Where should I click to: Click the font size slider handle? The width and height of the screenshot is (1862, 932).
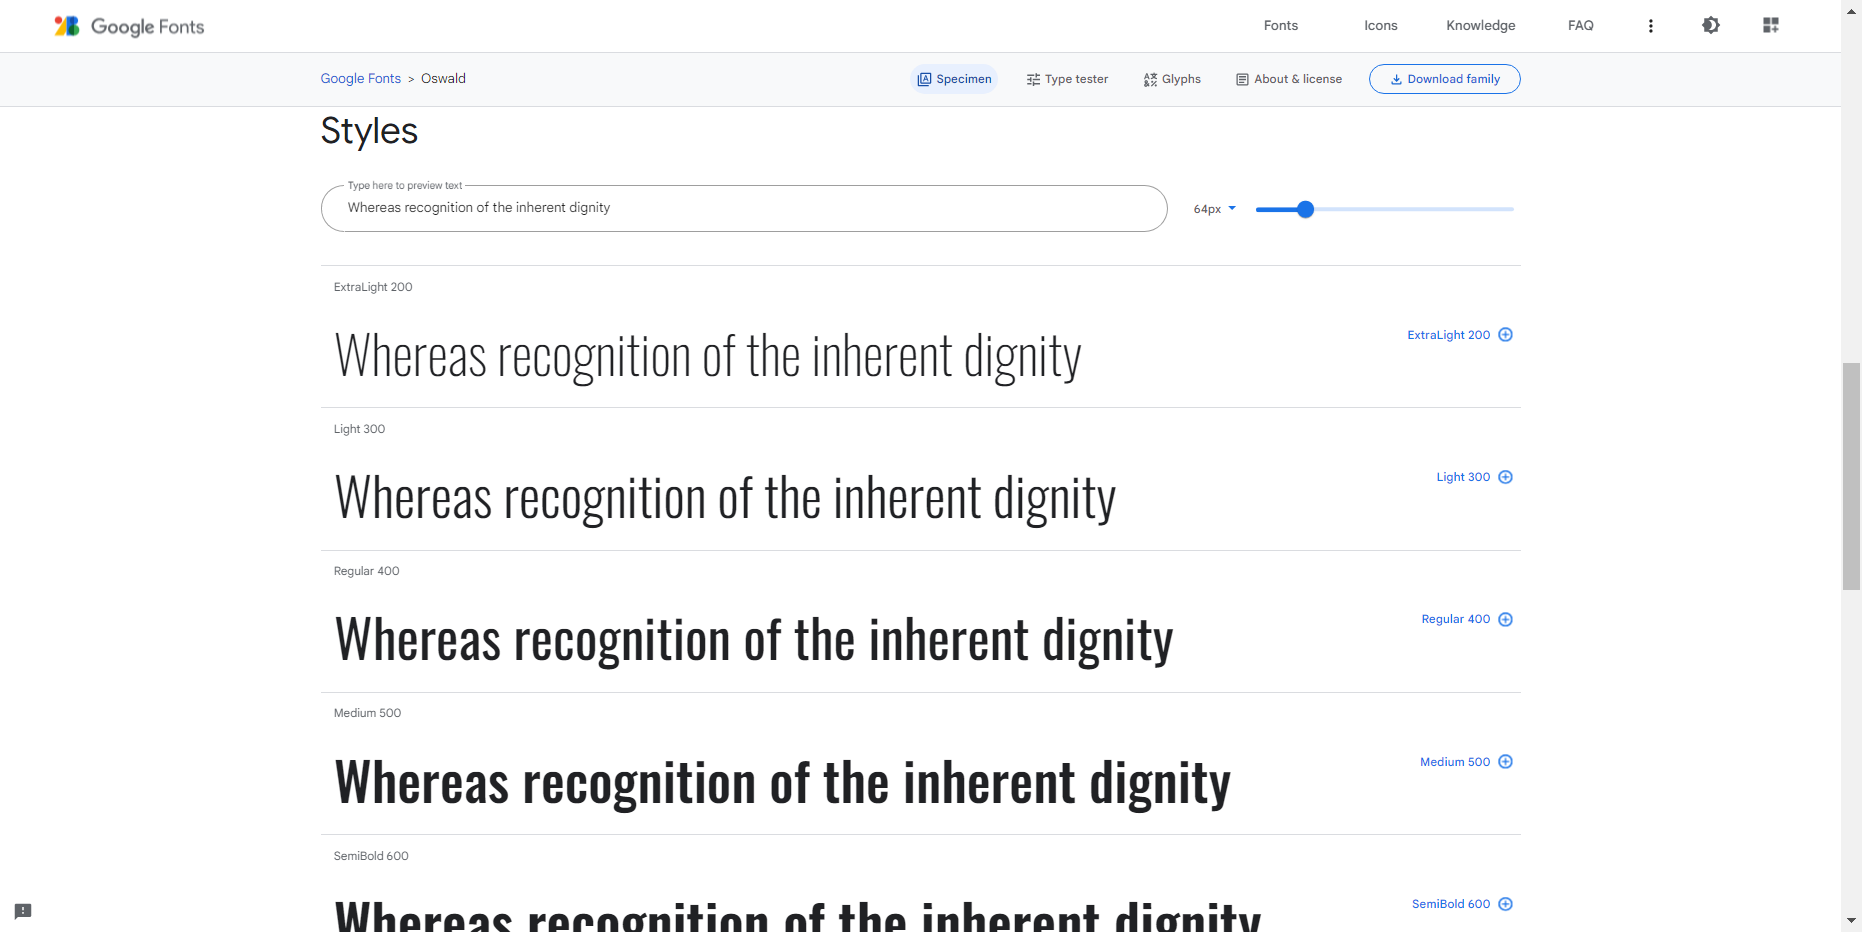[x=1305, y=209]
